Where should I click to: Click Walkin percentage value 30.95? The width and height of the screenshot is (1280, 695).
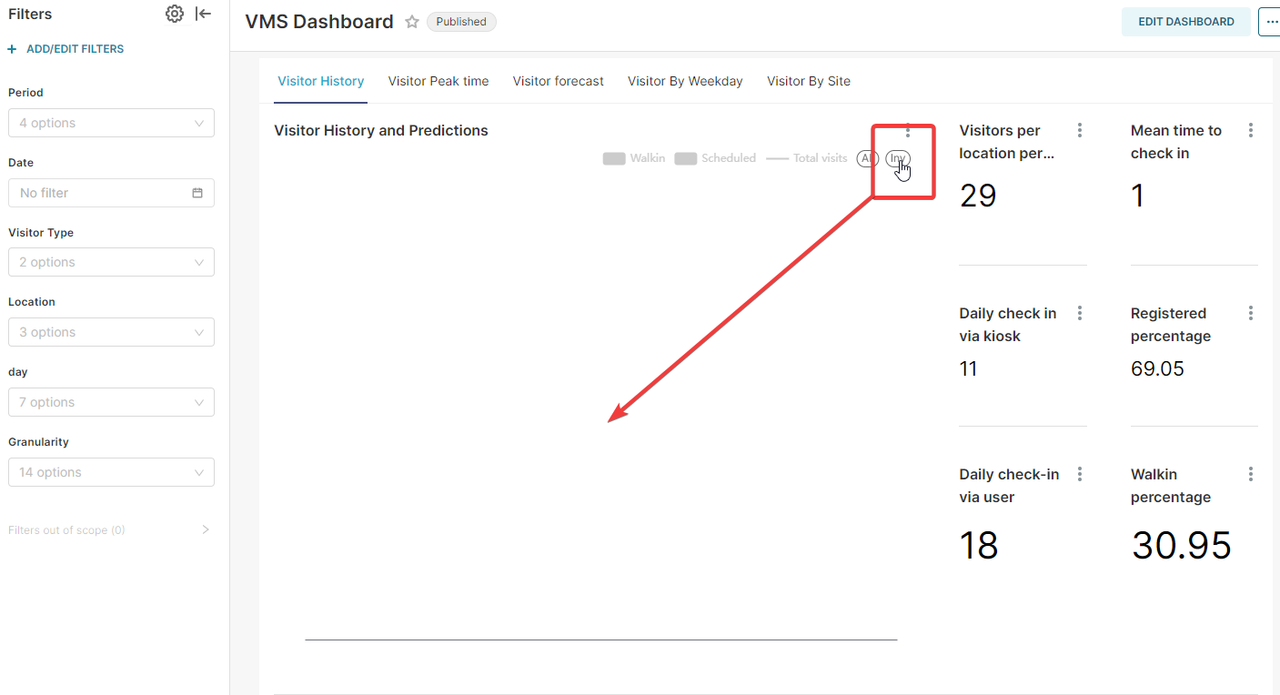[x=1182, y=545]
